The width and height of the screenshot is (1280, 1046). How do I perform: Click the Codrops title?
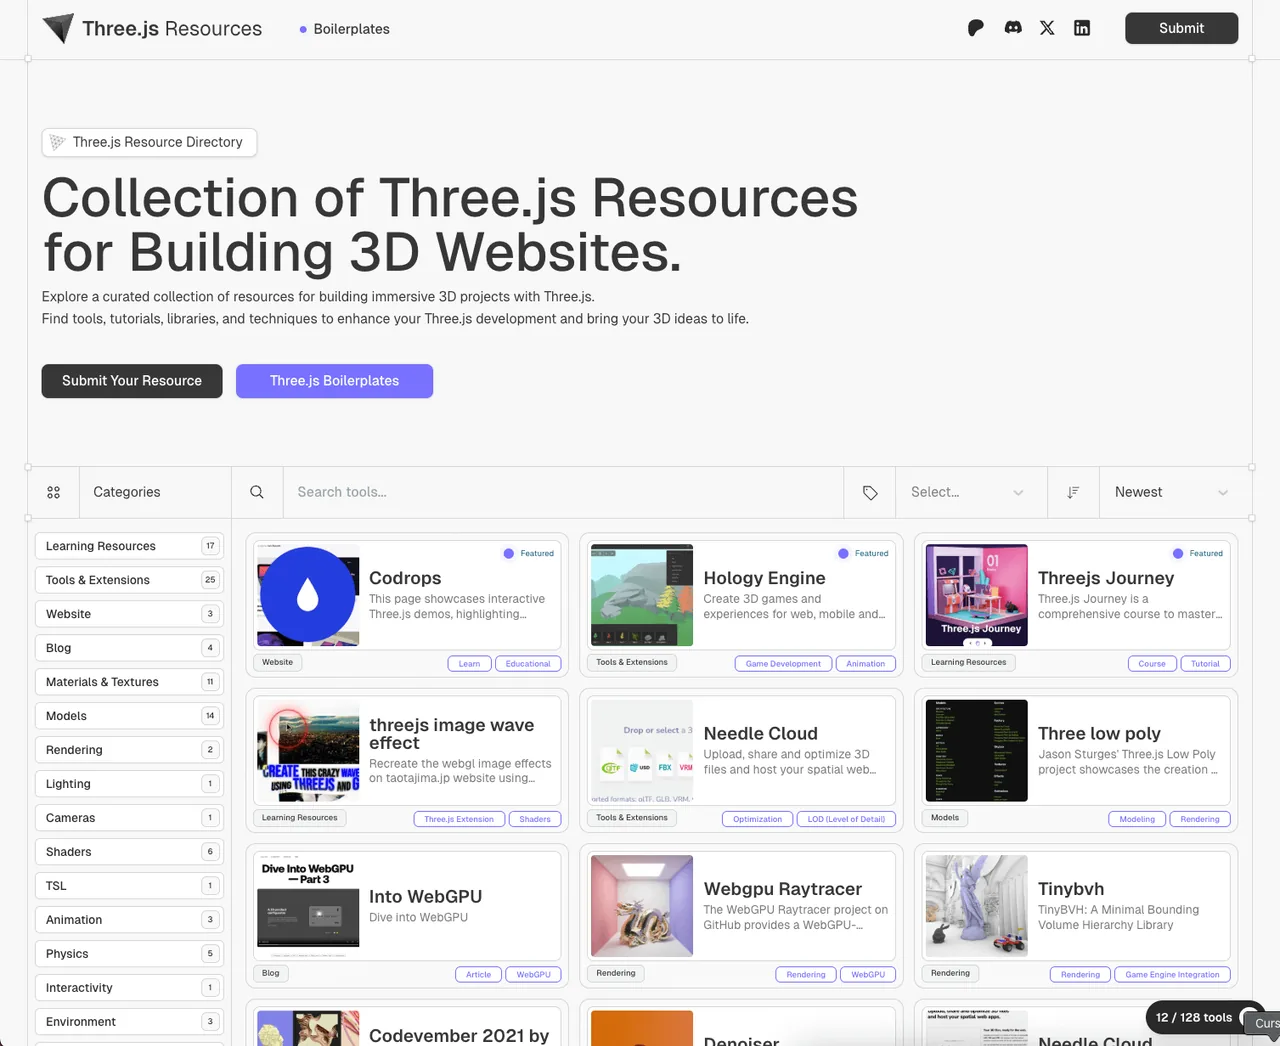pos(405,578)
